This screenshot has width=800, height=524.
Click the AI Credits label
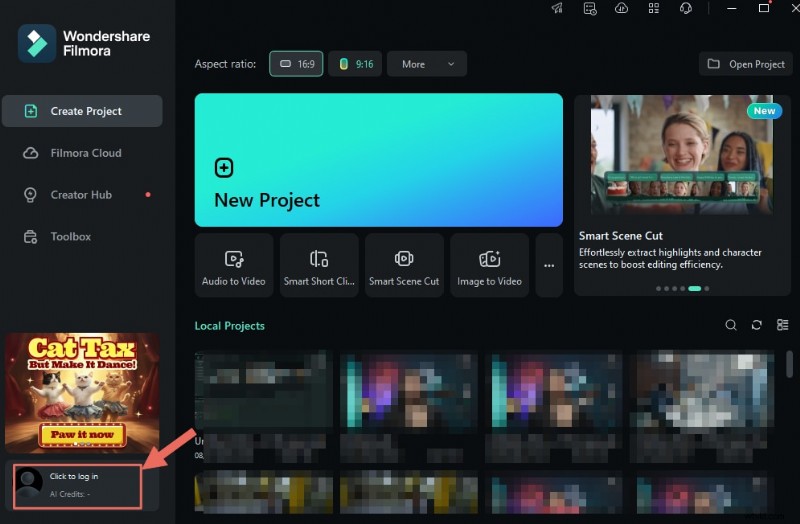(70, 494)
